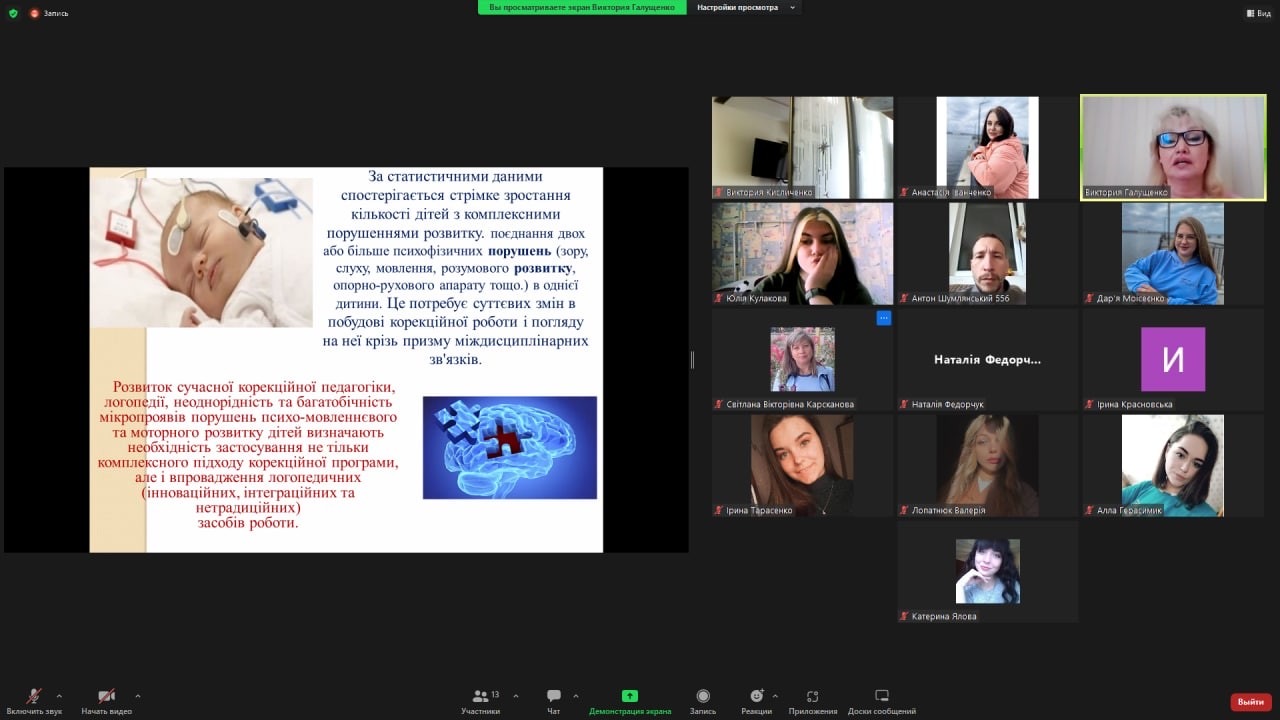Start camera using Начать видео icon
Viewport: 1280px width, 720px height.
106,696
